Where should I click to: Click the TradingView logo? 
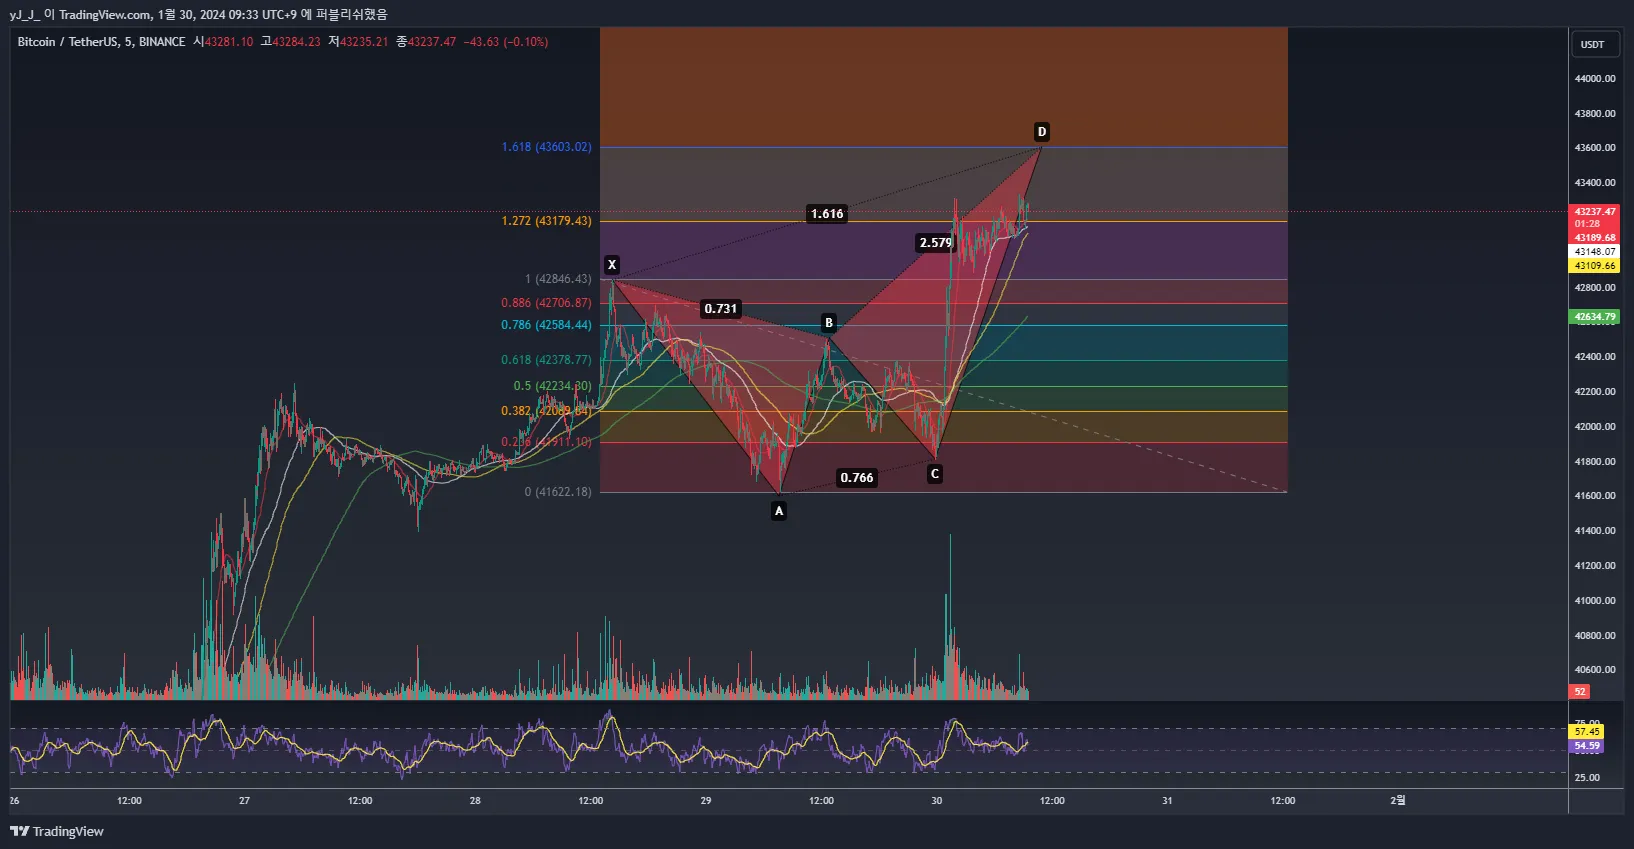click(57, 831)
